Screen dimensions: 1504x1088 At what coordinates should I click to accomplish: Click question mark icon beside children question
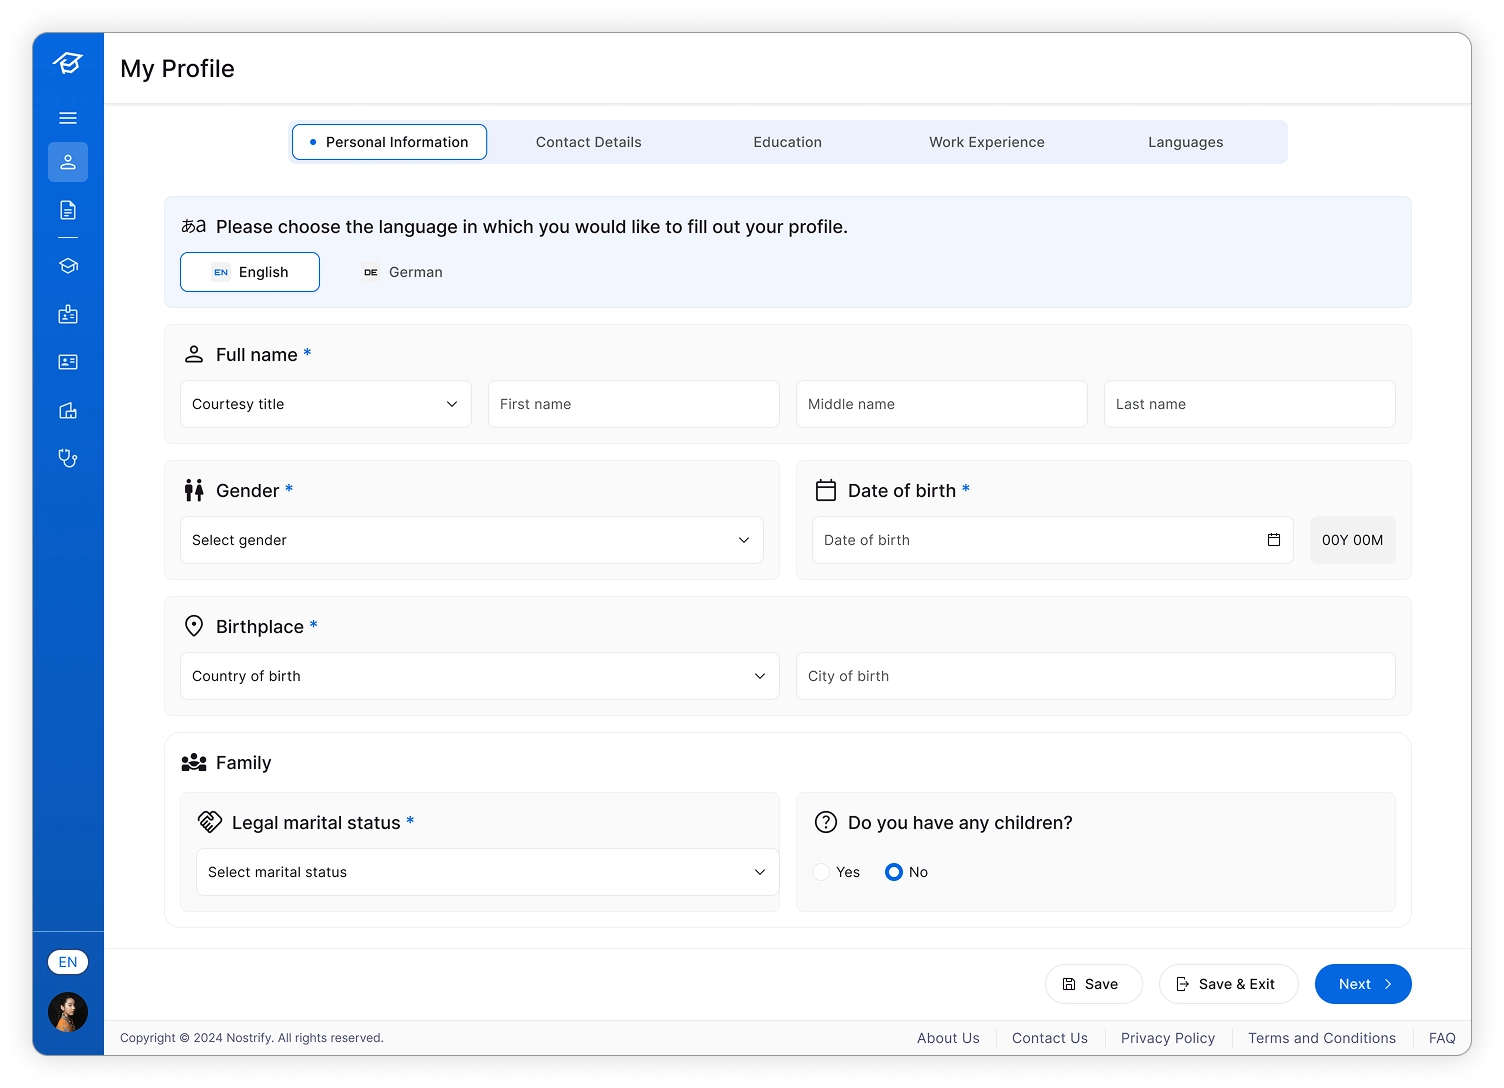coord(826,822)
